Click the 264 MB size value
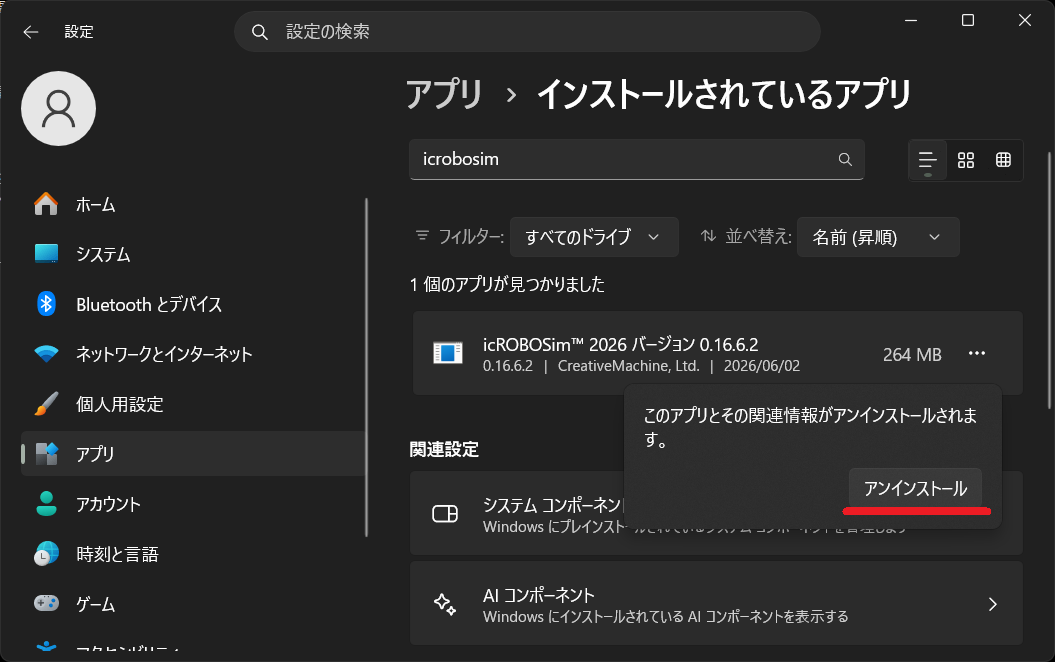1055x662 pixels. pos(912,354)
